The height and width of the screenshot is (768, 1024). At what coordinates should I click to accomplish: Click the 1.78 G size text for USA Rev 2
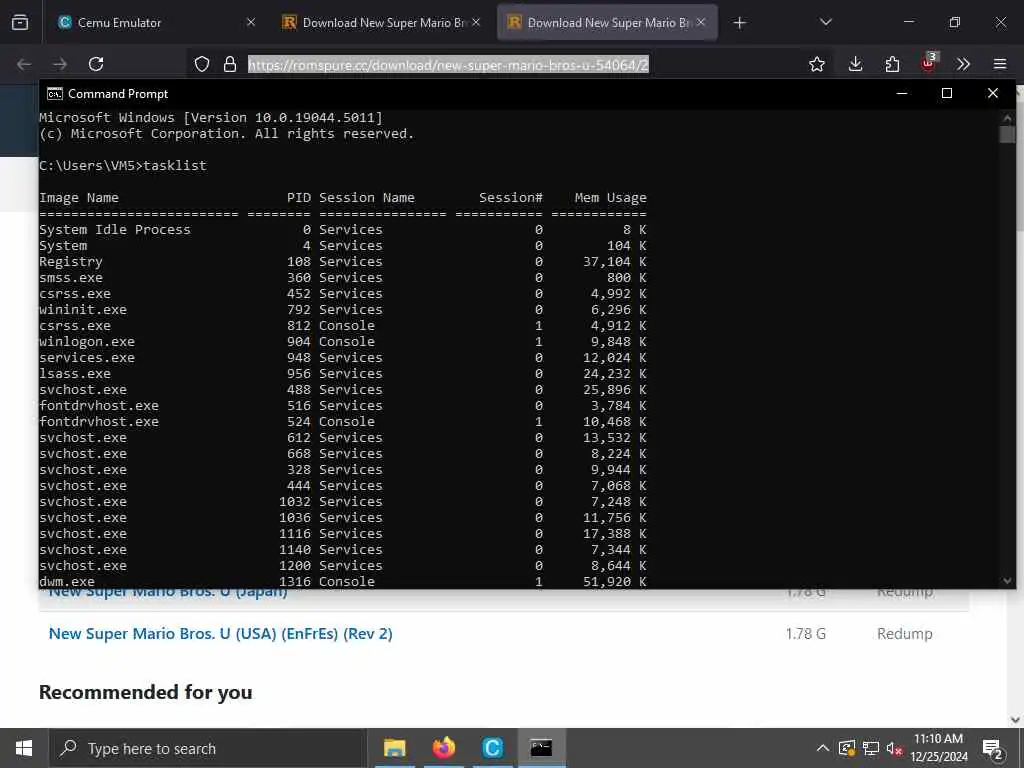click(x=806, y=634)
